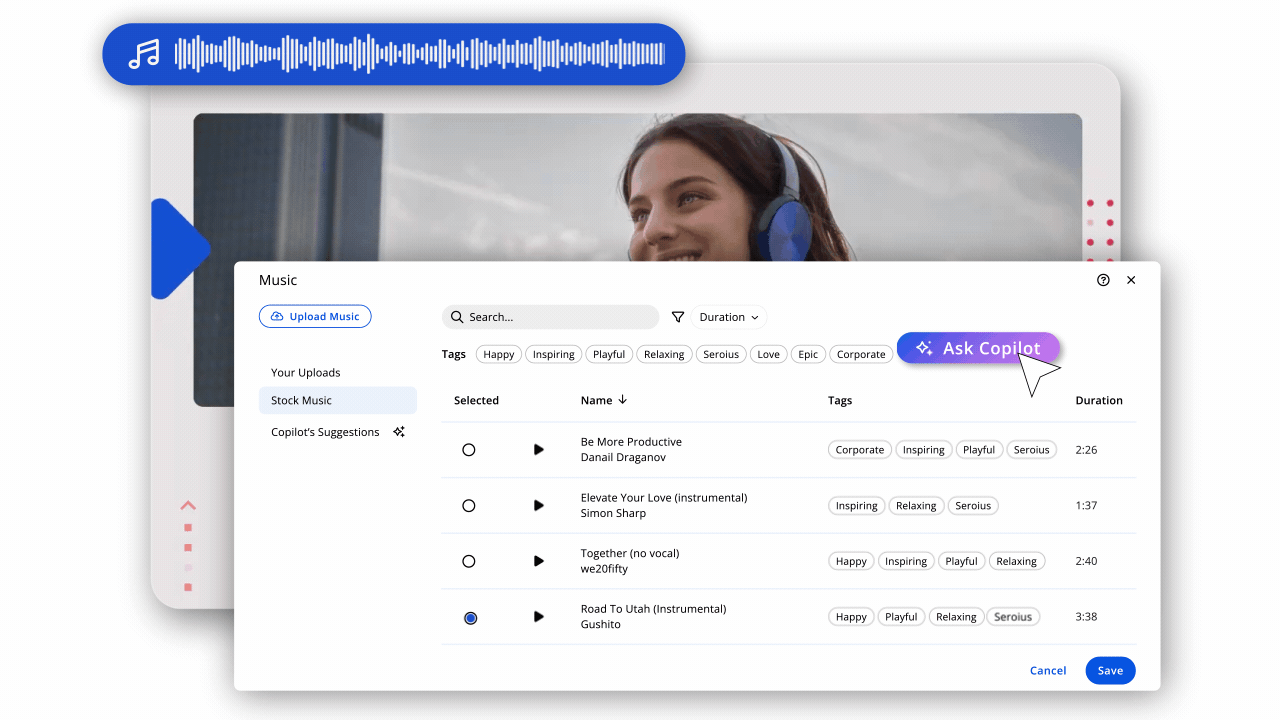
Task: Play the Together (no vocal) track
Action: tap(538, 561)
